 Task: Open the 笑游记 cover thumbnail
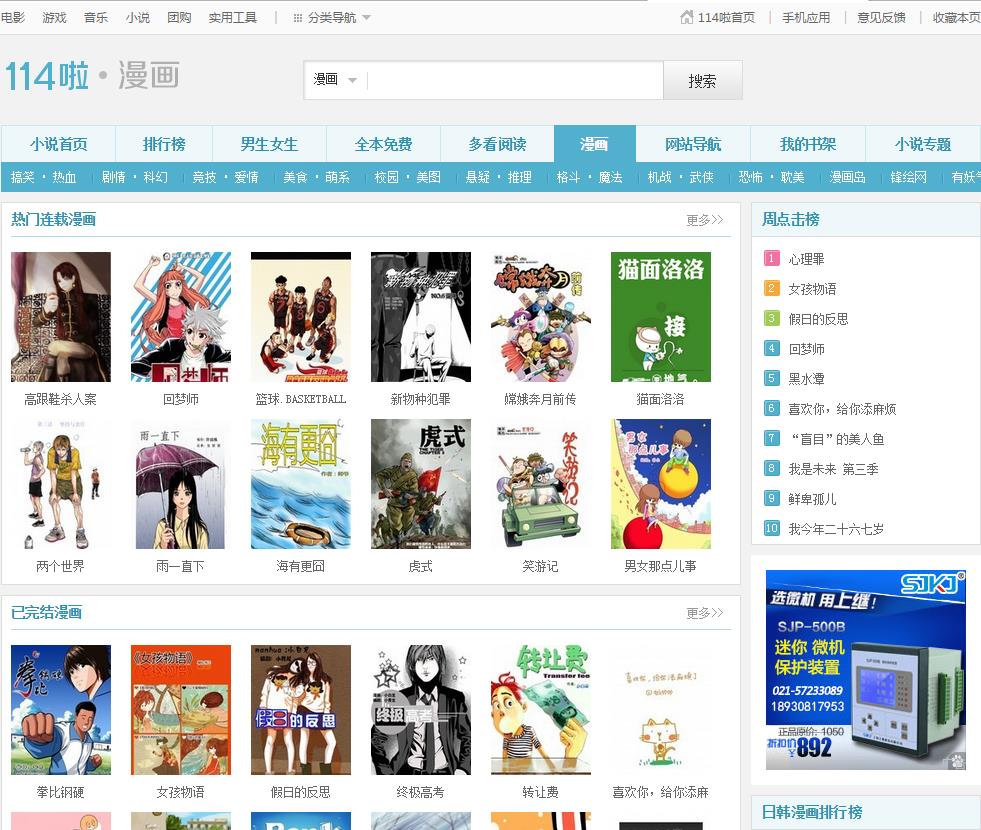tap(541, 483)
